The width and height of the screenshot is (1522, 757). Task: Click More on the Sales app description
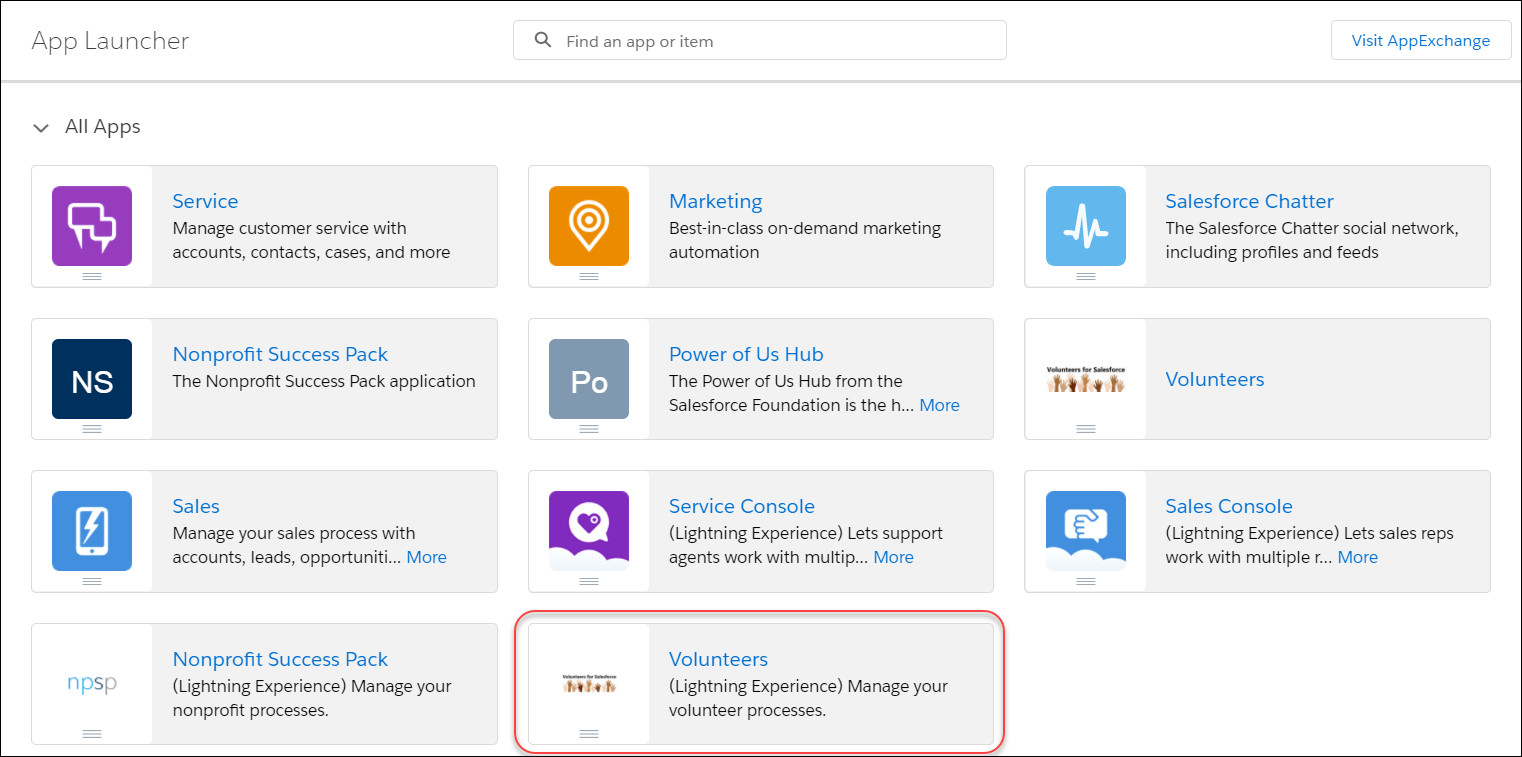(426, 556)
